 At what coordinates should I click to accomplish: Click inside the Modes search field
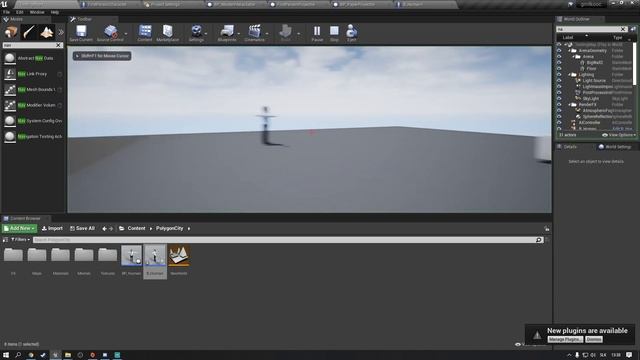point(29,45)
